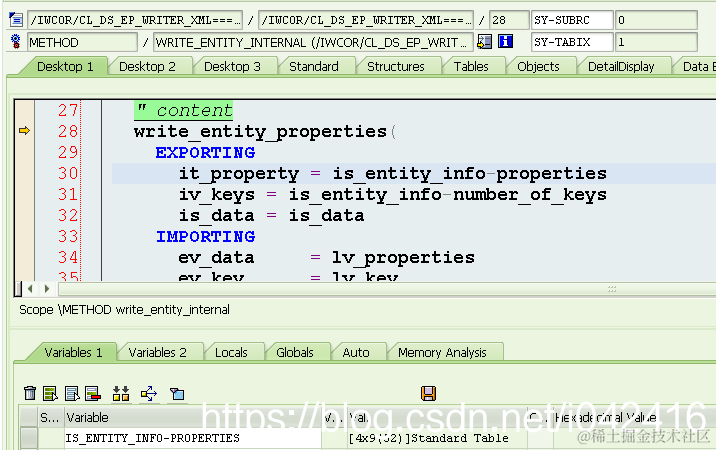
Task: Click the EXPORTING keyword on line 29
Action: (x=205, y=152)
